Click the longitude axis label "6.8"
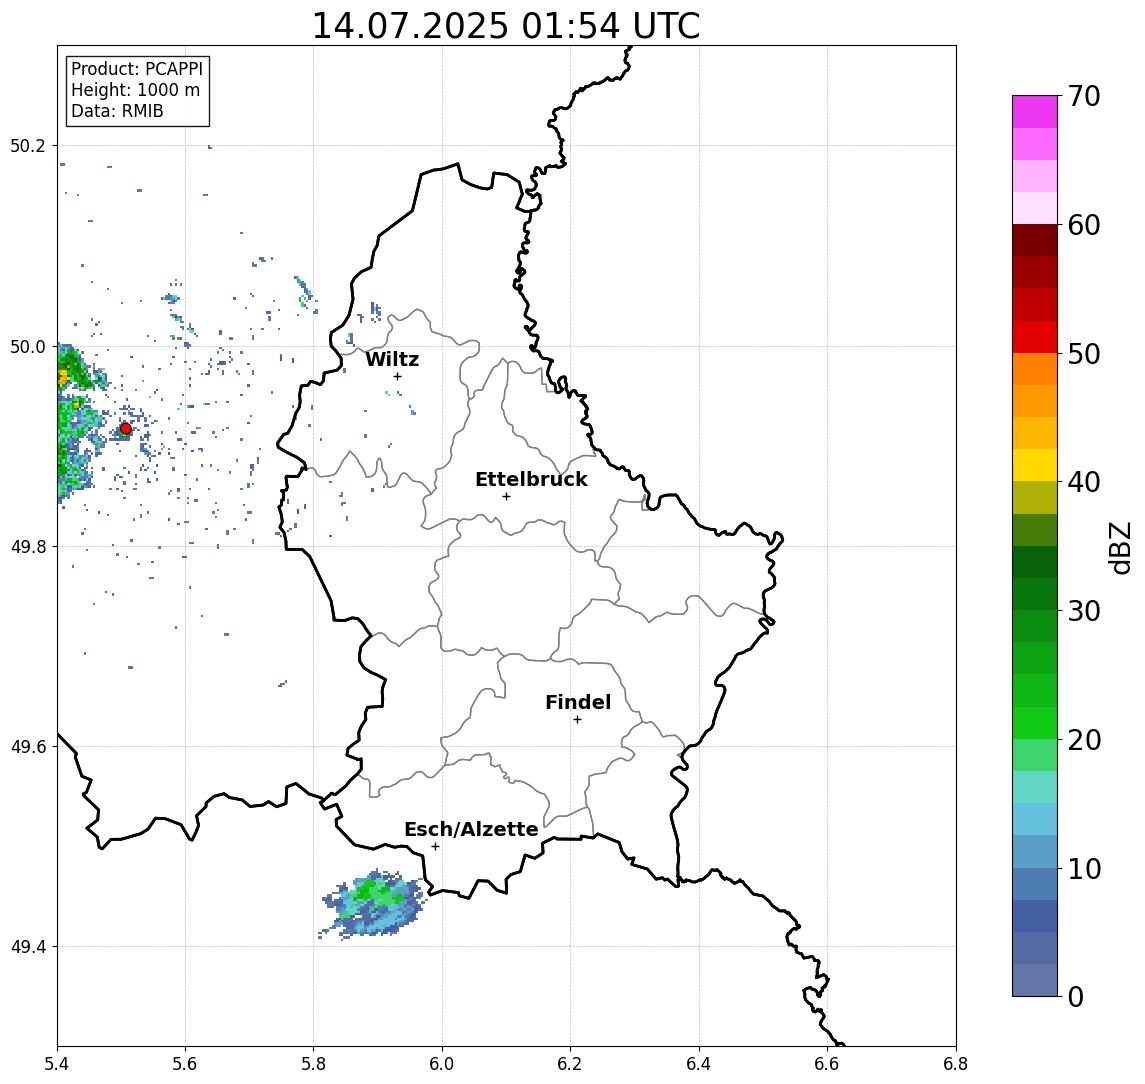 tap(955, 1064)
